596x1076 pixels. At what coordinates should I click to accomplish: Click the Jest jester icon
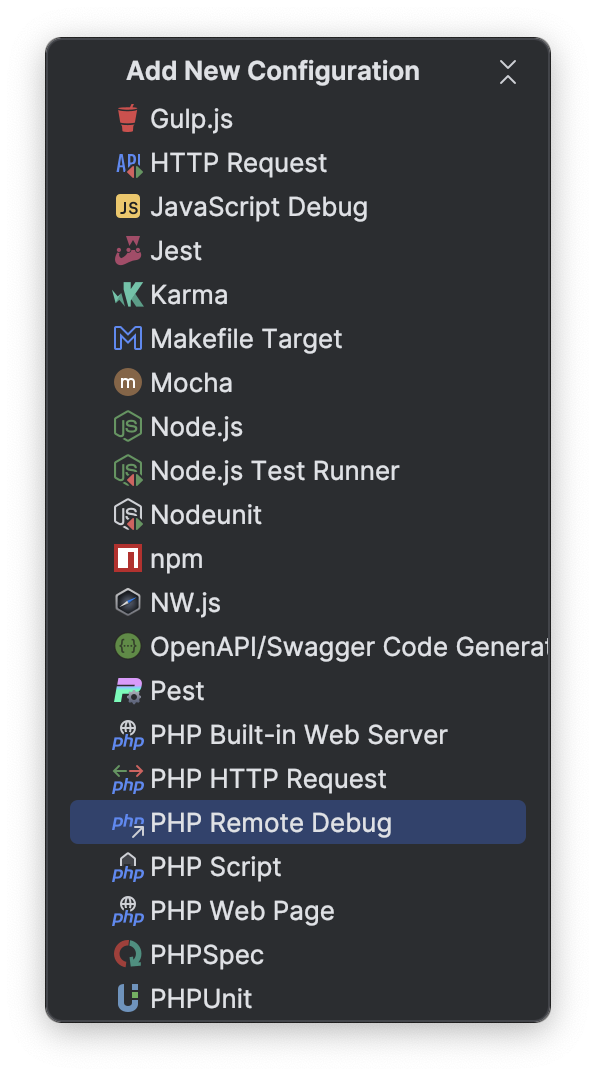pos(128,250)
